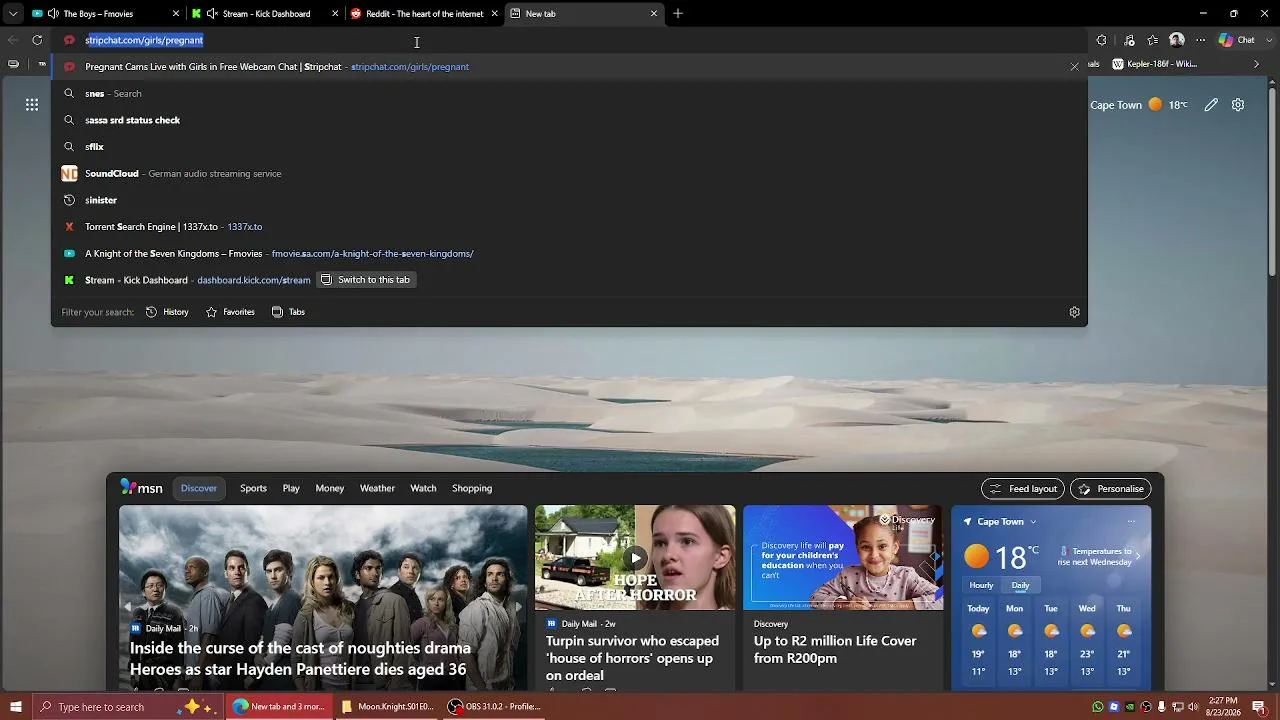The width and height of the screenshot is (1280, 720).
Task: Open A Knight of the Seven Kingdoms suggestion
Action: [569, 253]
